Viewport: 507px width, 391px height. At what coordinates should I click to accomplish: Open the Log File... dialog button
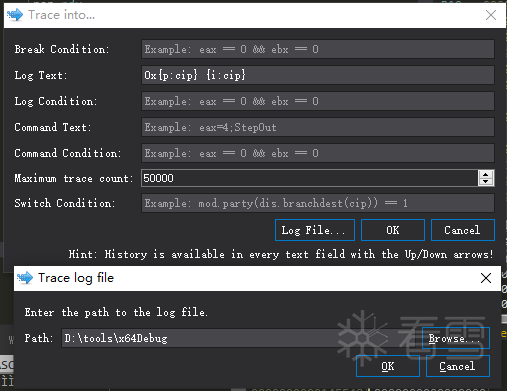(315, 230)
